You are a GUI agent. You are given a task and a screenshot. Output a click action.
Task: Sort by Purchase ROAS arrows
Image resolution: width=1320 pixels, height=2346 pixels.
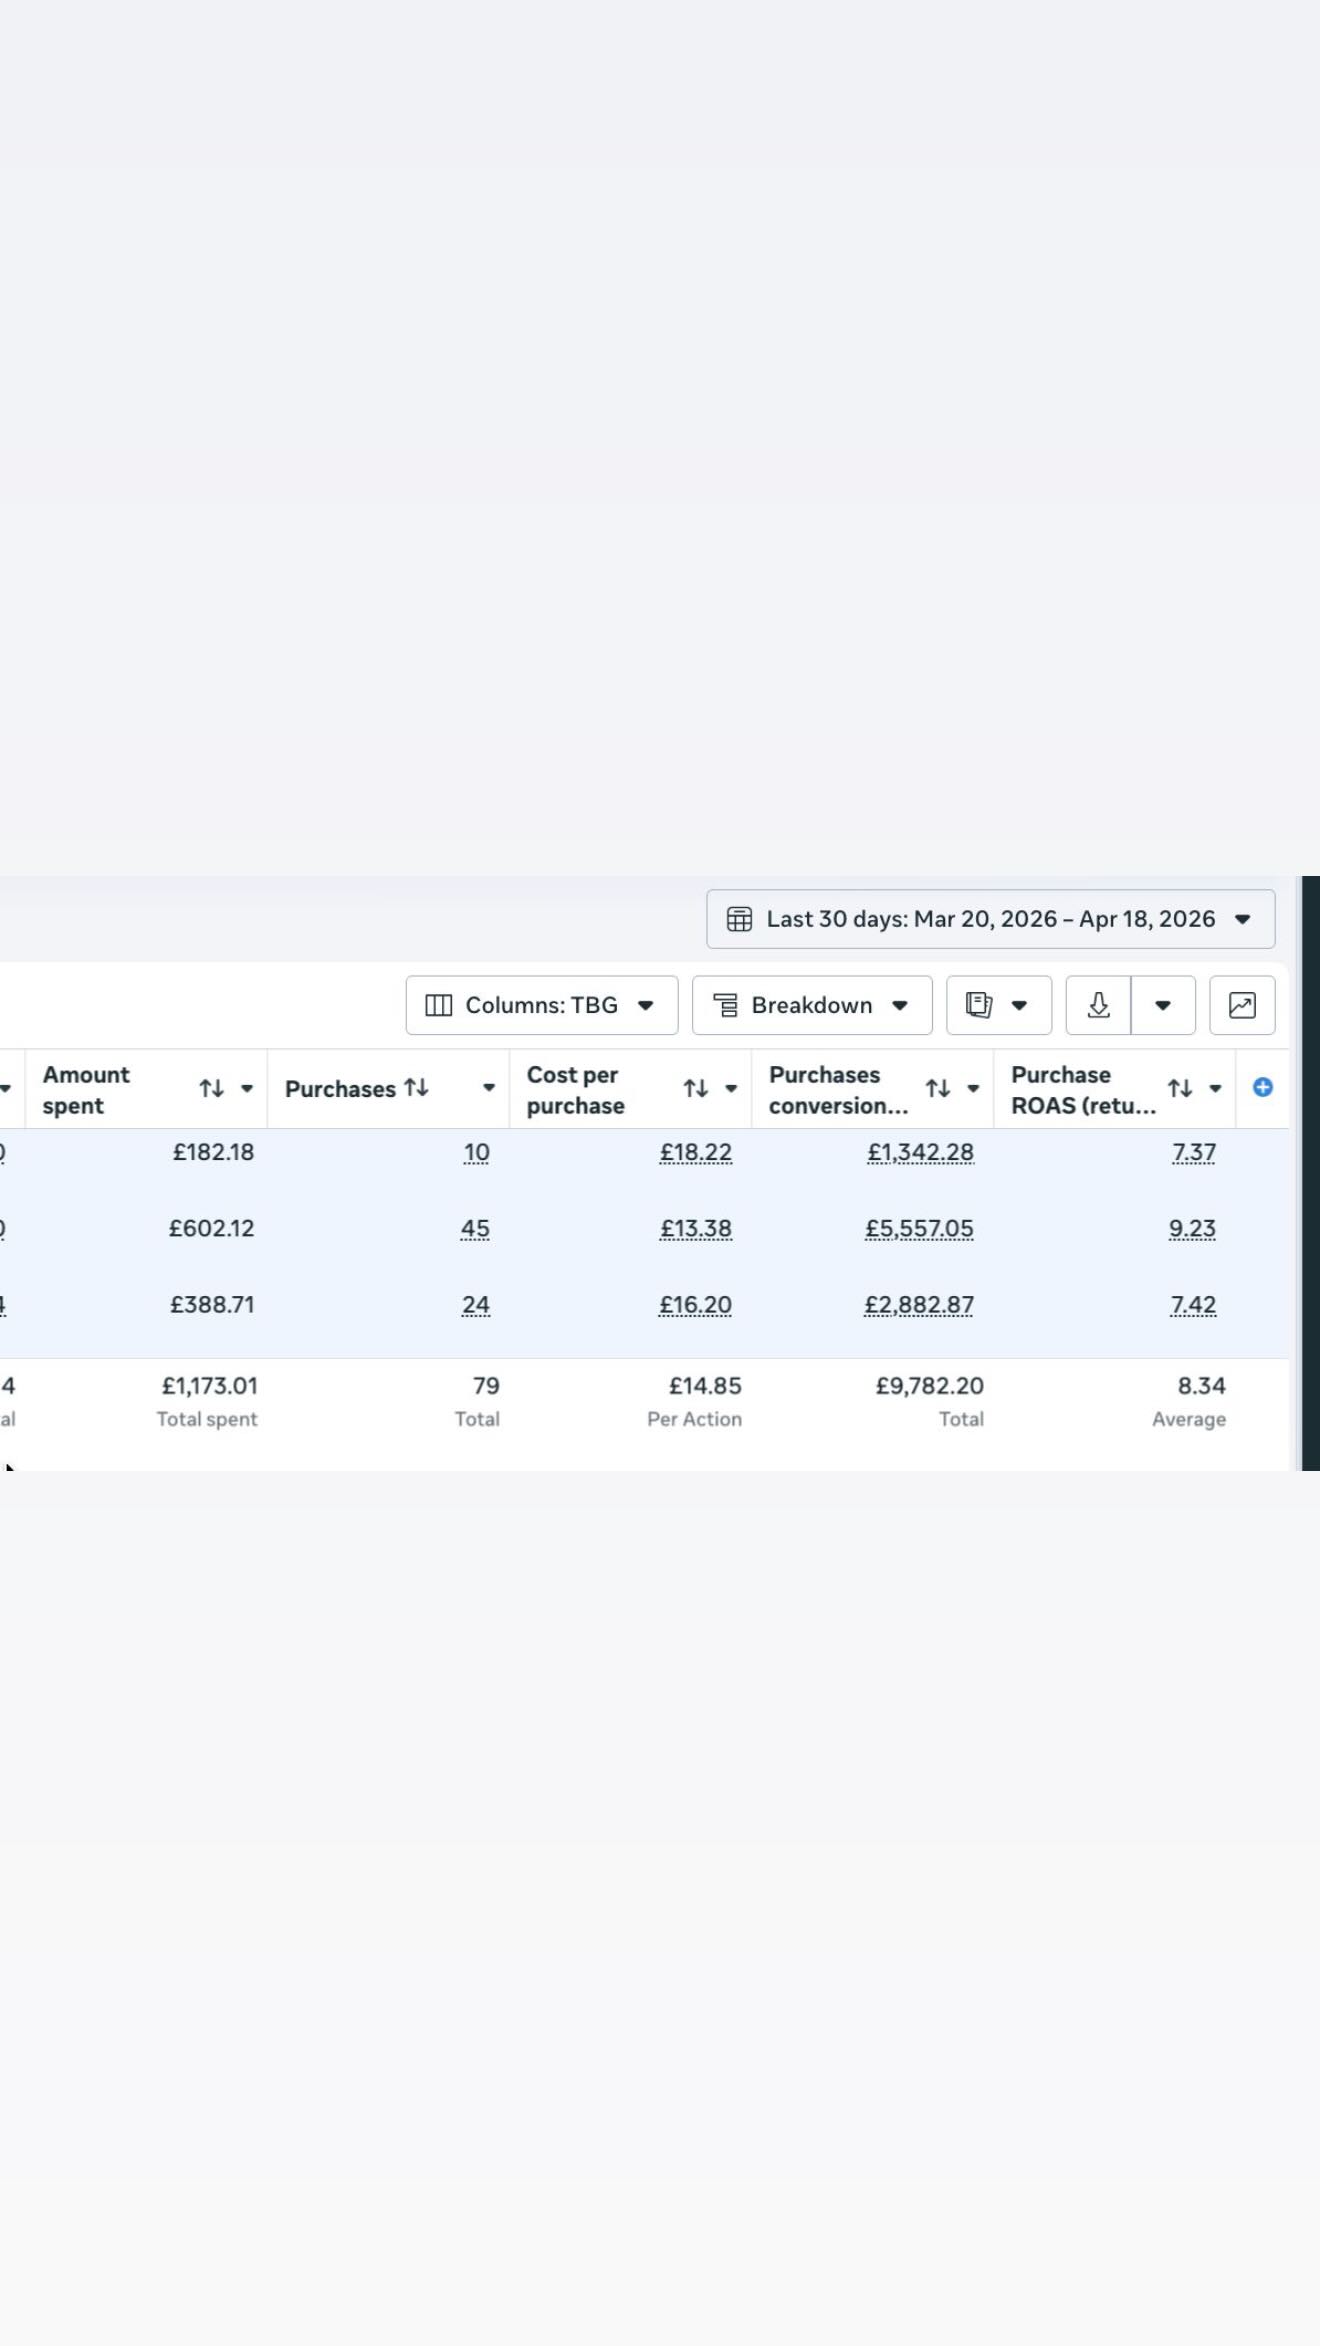point(1180,1088)
